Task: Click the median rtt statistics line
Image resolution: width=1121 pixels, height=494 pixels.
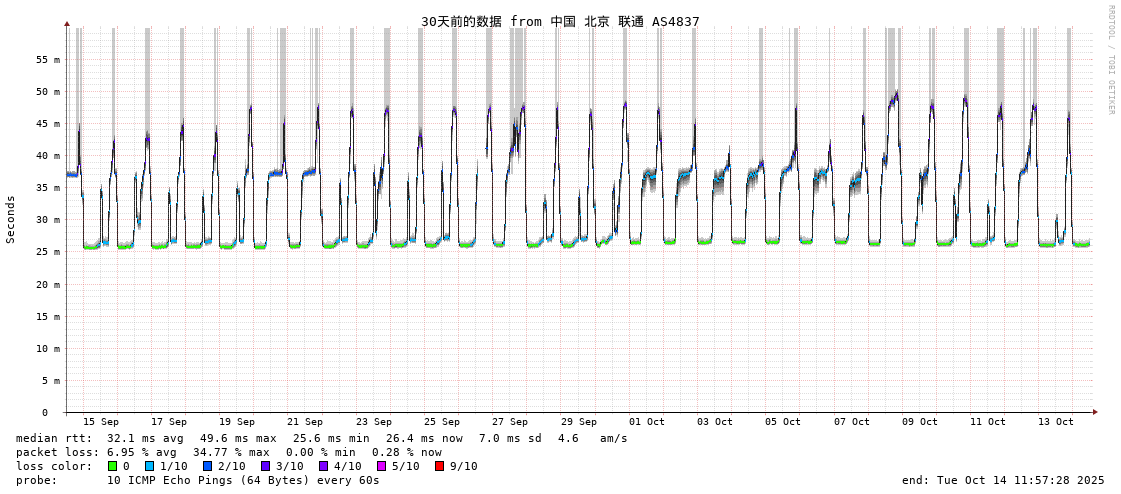Action: click(321, 438)
